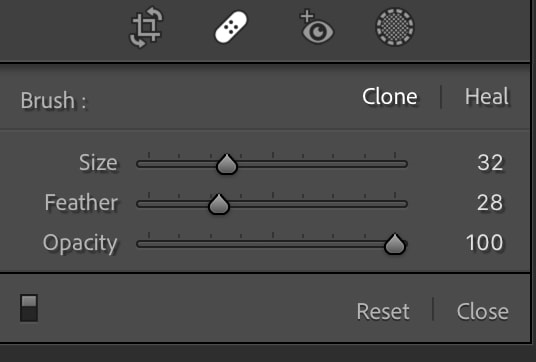Click the Feather slider label

click(x=81, y=203)
